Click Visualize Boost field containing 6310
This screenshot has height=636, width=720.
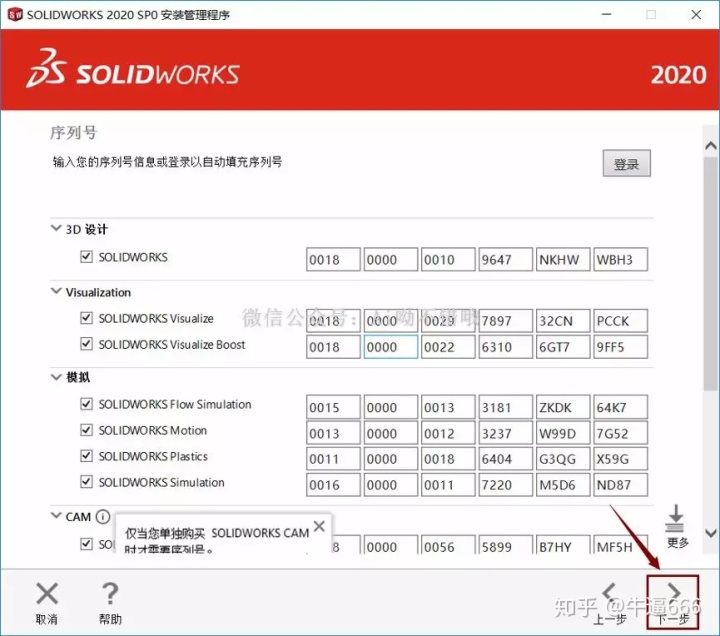506,347
